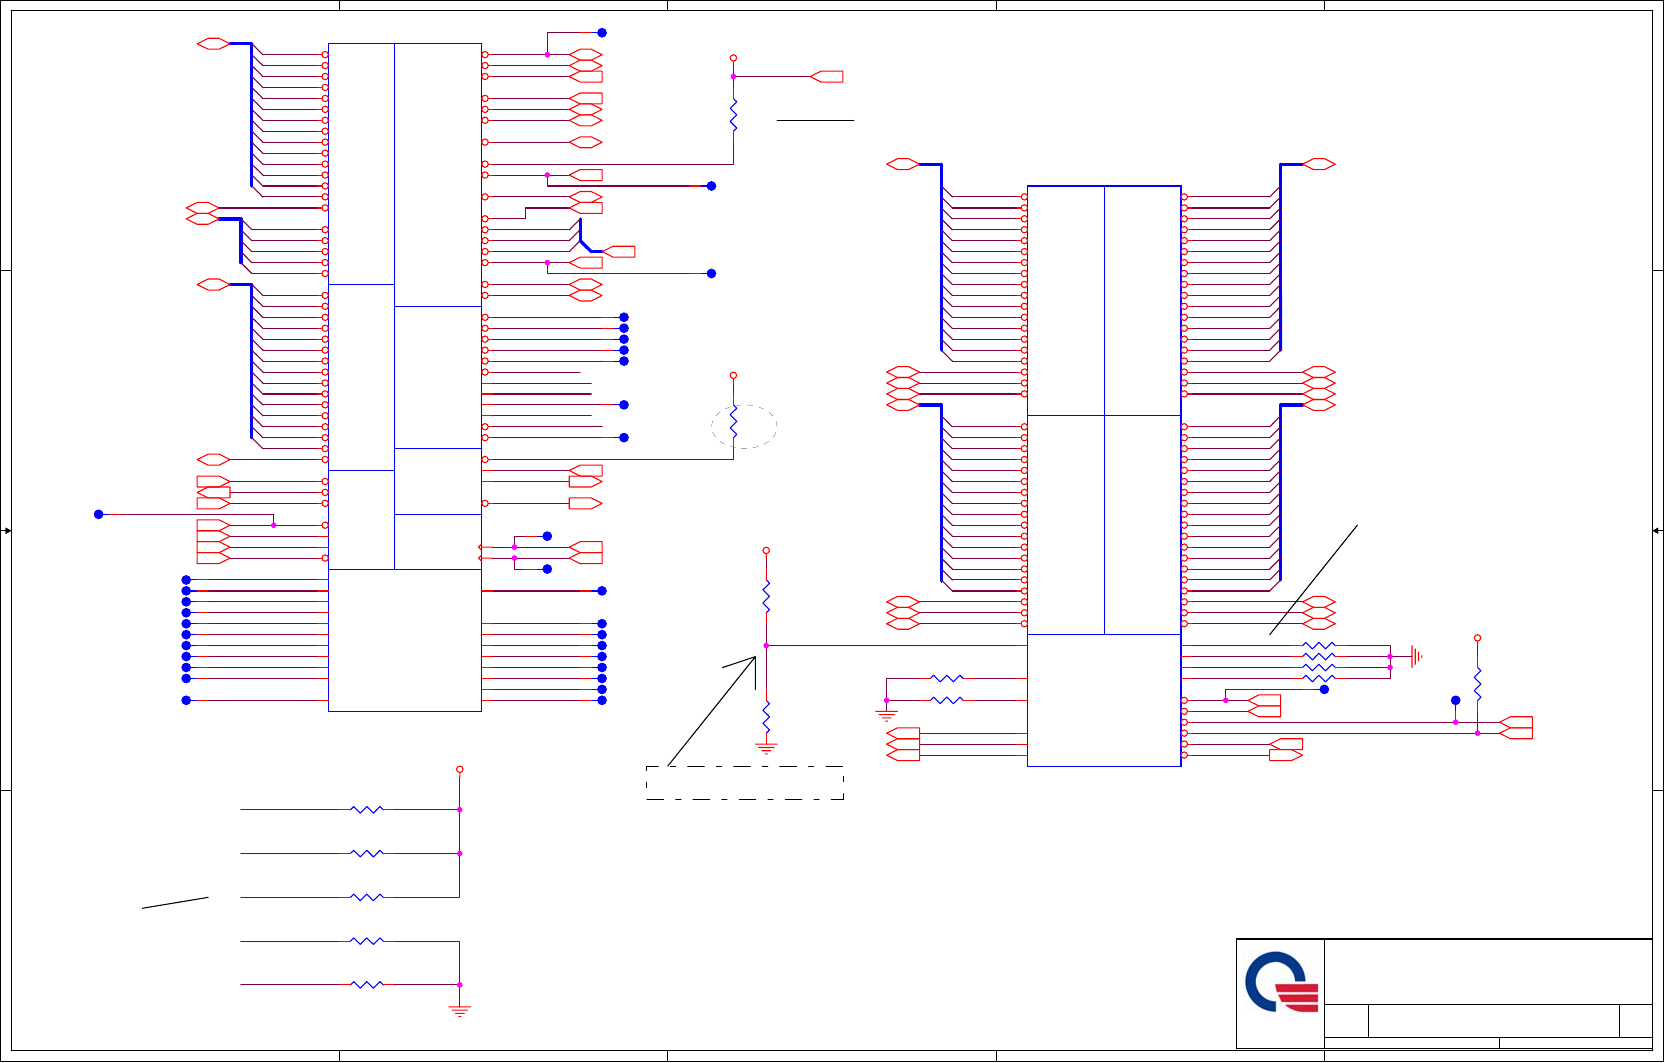
Task: Select the bottommost resistor of the five-resistor group
Action: tap(367, 985)
